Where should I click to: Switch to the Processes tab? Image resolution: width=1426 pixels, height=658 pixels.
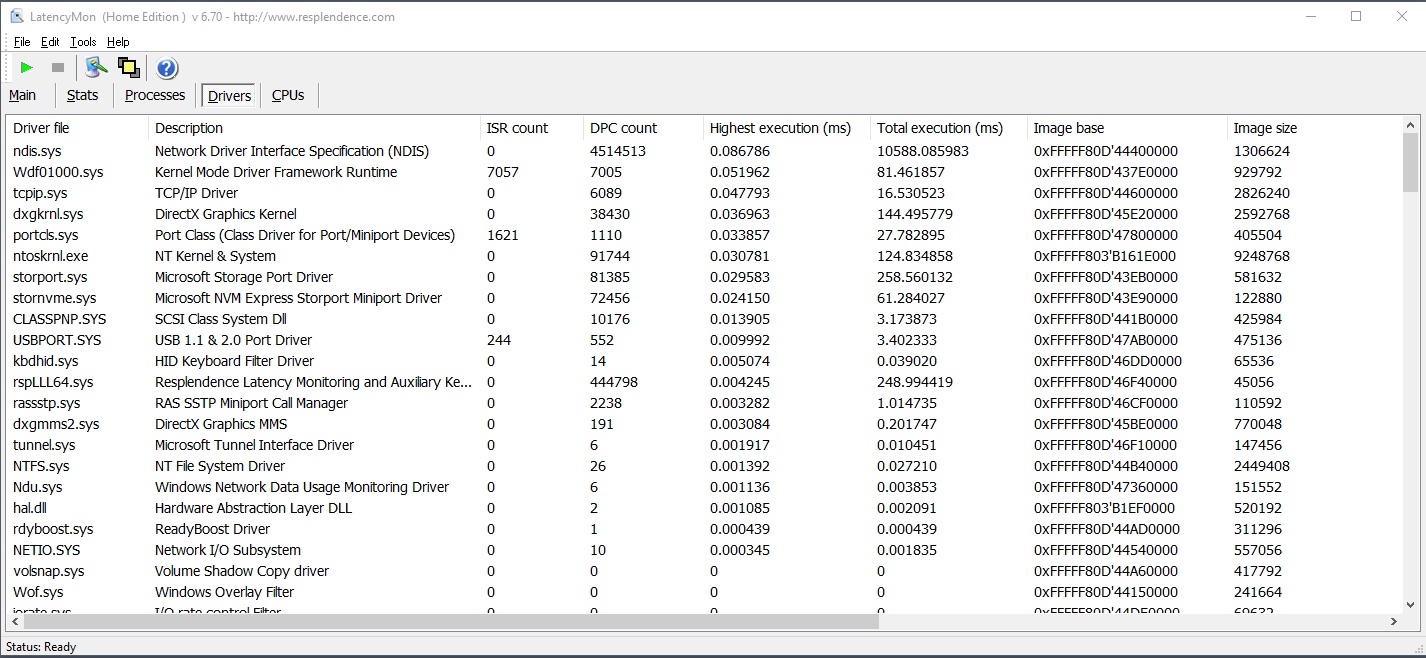point(155,95)
